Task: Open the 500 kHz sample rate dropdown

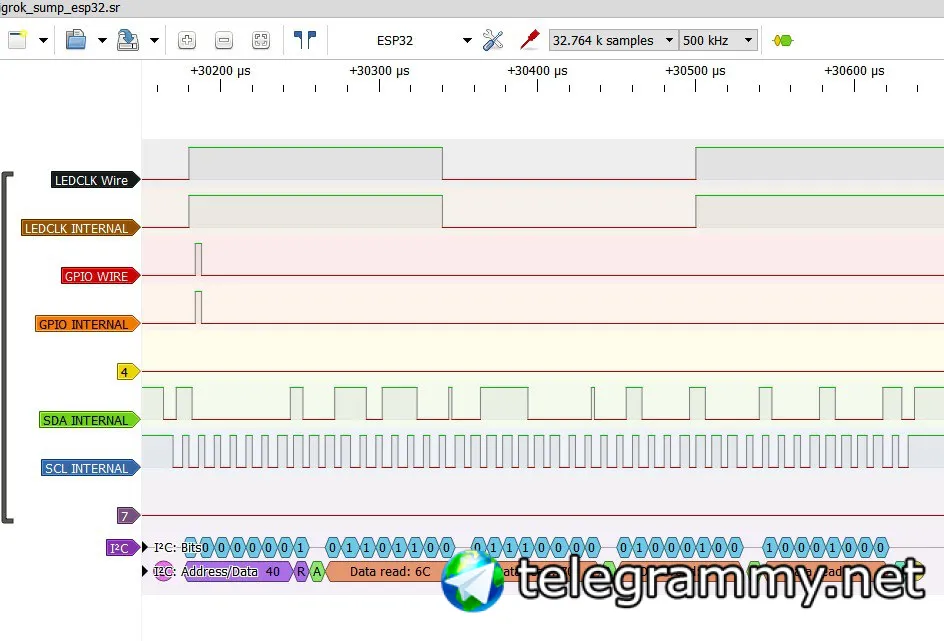Action: 718,40
